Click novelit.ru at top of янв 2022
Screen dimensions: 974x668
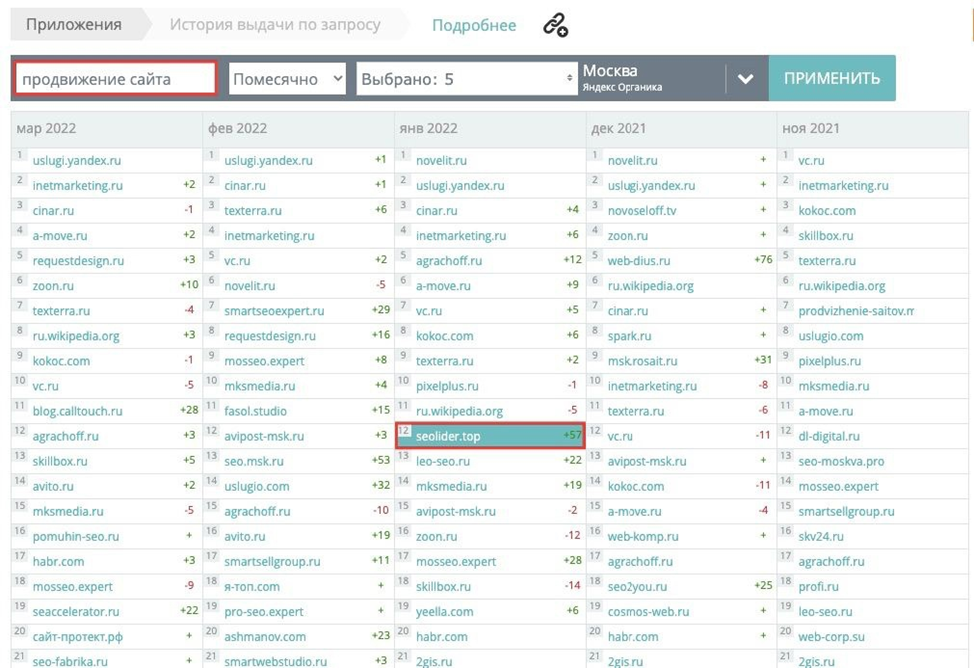tap(441, 160)
